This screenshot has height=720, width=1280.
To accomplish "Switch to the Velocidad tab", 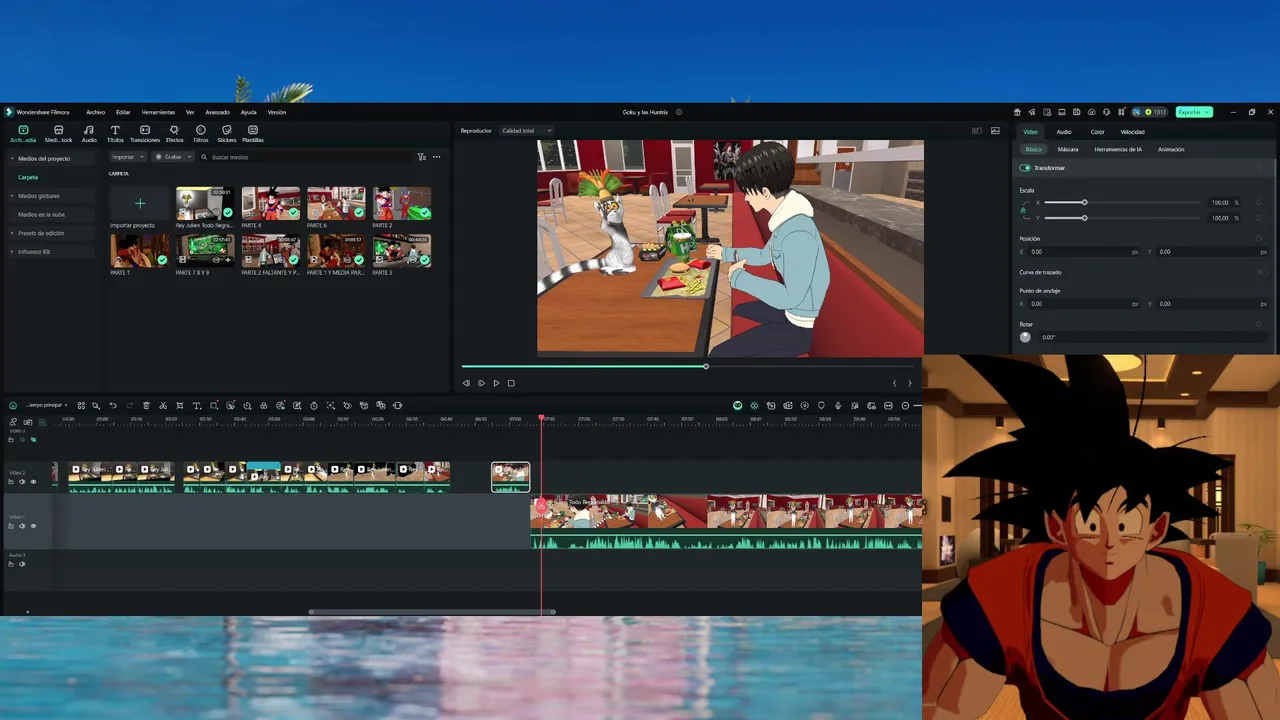I will coord(1132,132).
